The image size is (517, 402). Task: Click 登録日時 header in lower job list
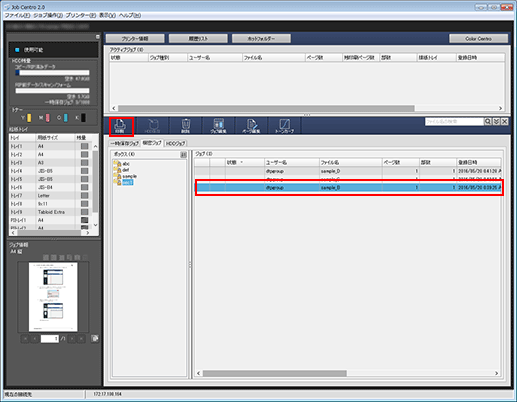point(479,162)
